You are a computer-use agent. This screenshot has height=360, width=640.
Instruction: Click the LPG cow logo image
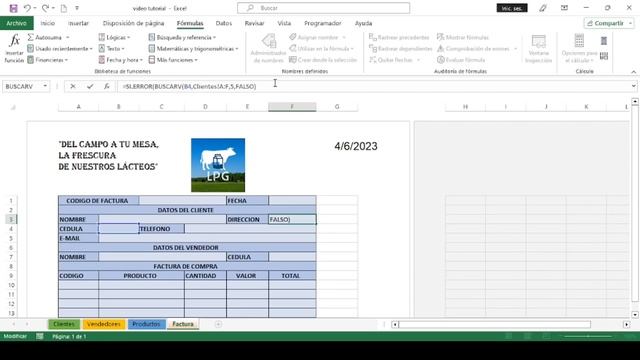[218, 165]
